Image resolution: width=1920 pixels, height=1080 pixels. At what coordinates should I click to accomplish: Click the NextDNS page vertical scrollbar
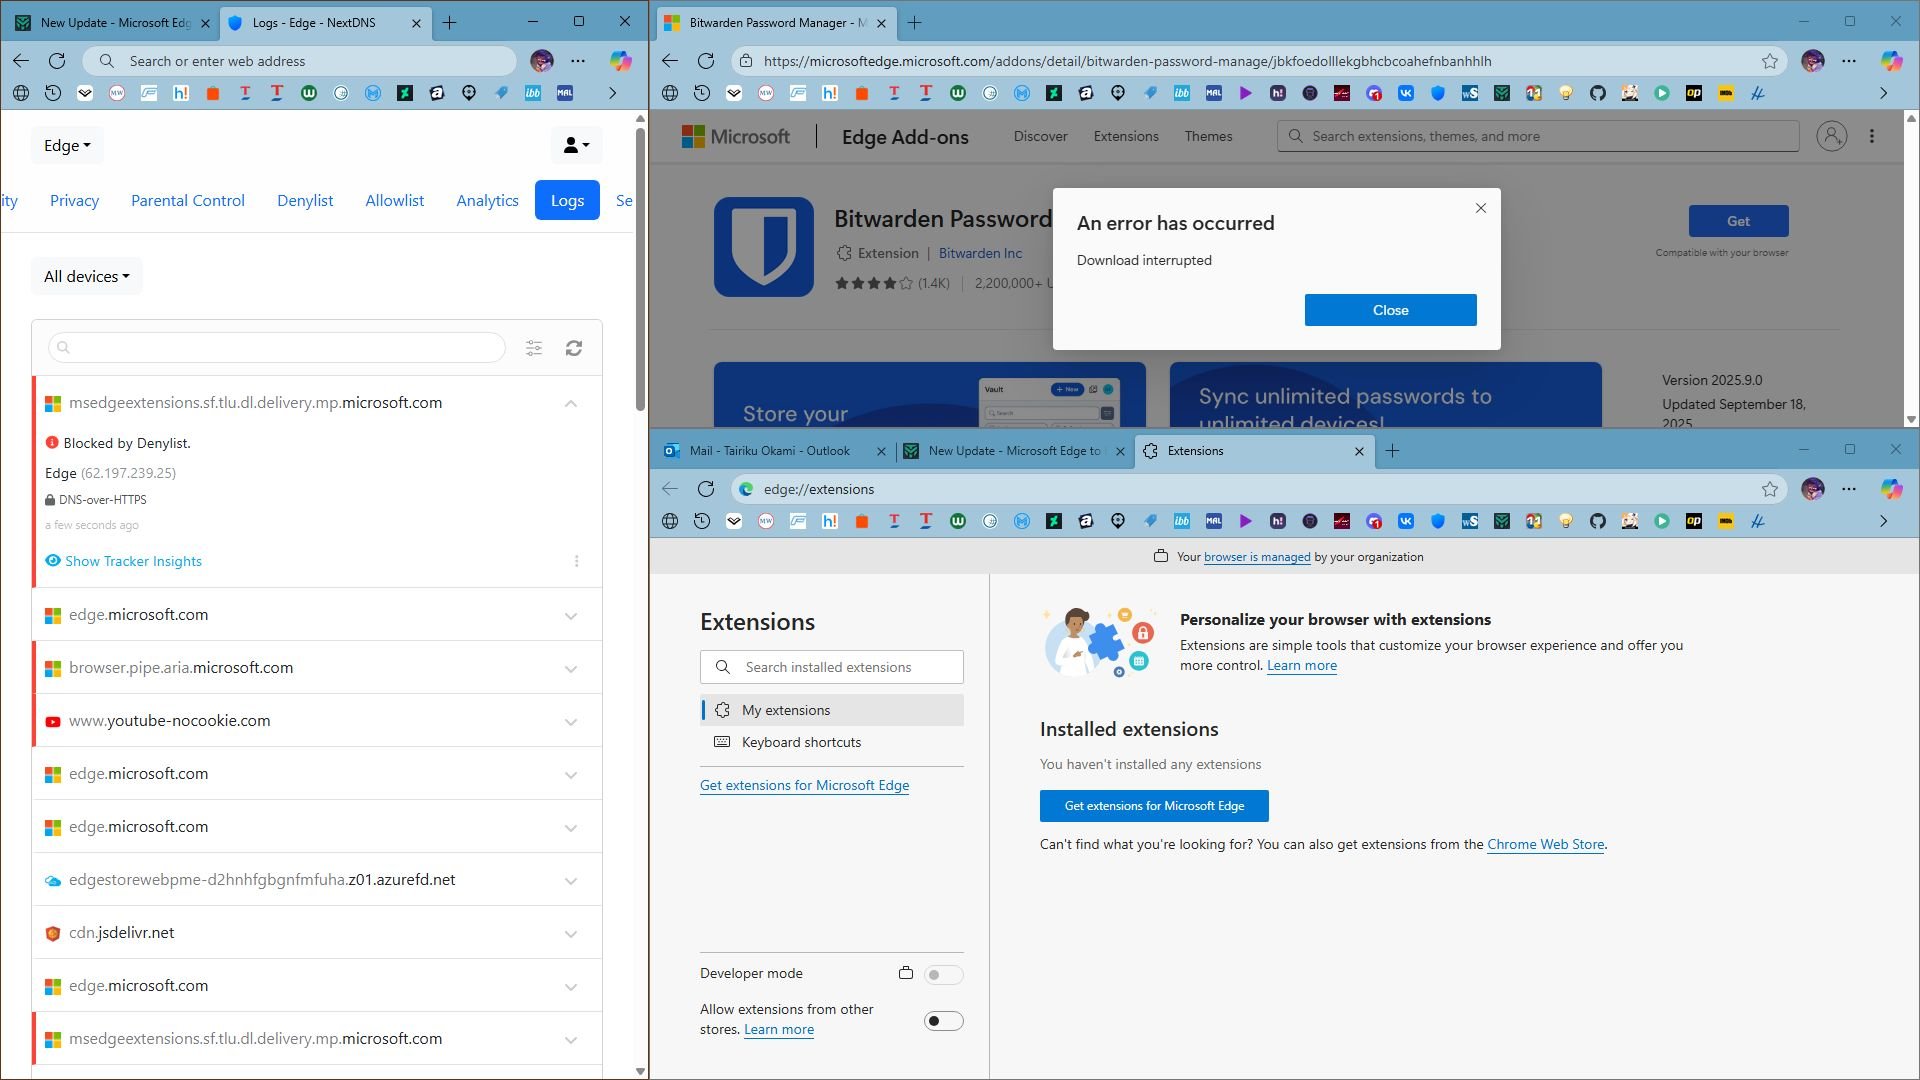pyautogui.click(x=641, y=270)
